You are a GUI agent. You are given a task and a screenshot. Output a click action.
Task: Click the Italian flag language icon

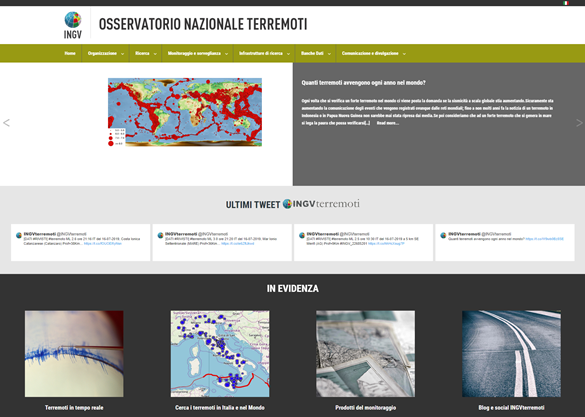click(566, 3)
